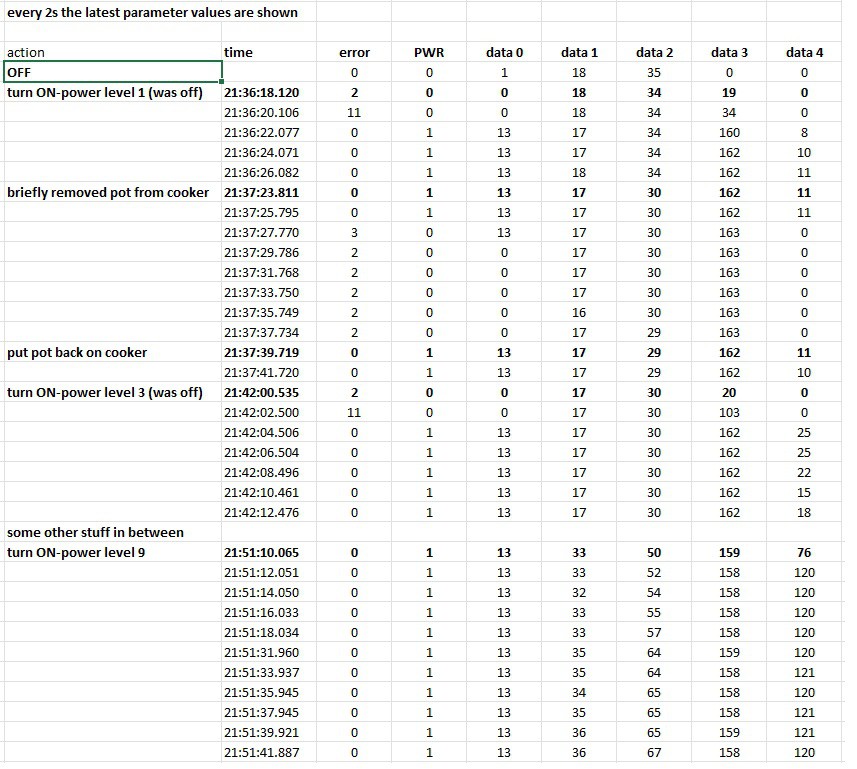Click 'turn ON-power level 3 (was off)' cell
857x769 pixels.
coord(105,392)
